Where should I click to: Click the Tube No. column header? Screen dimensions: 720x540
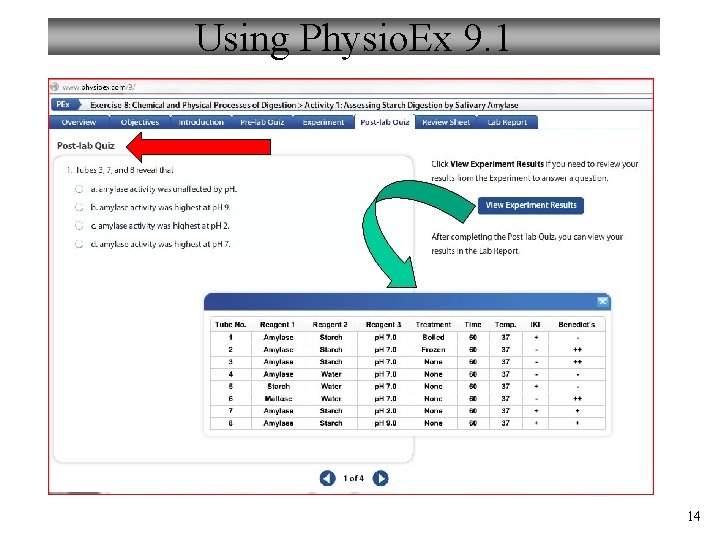[x=231, y=324]
